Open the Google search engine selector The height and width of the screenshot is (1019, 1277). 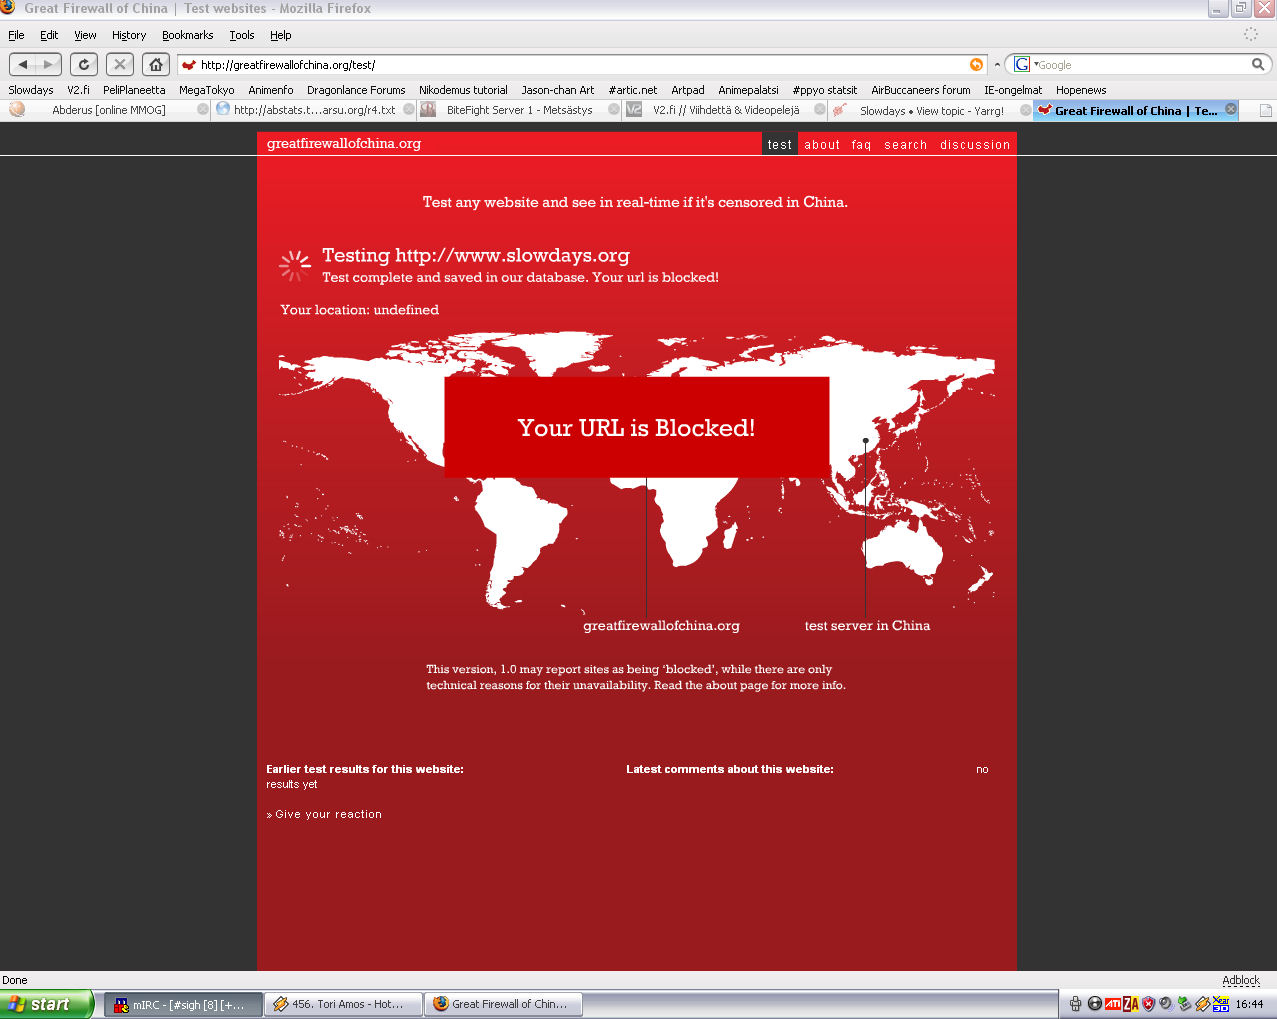click(1025, 65)
